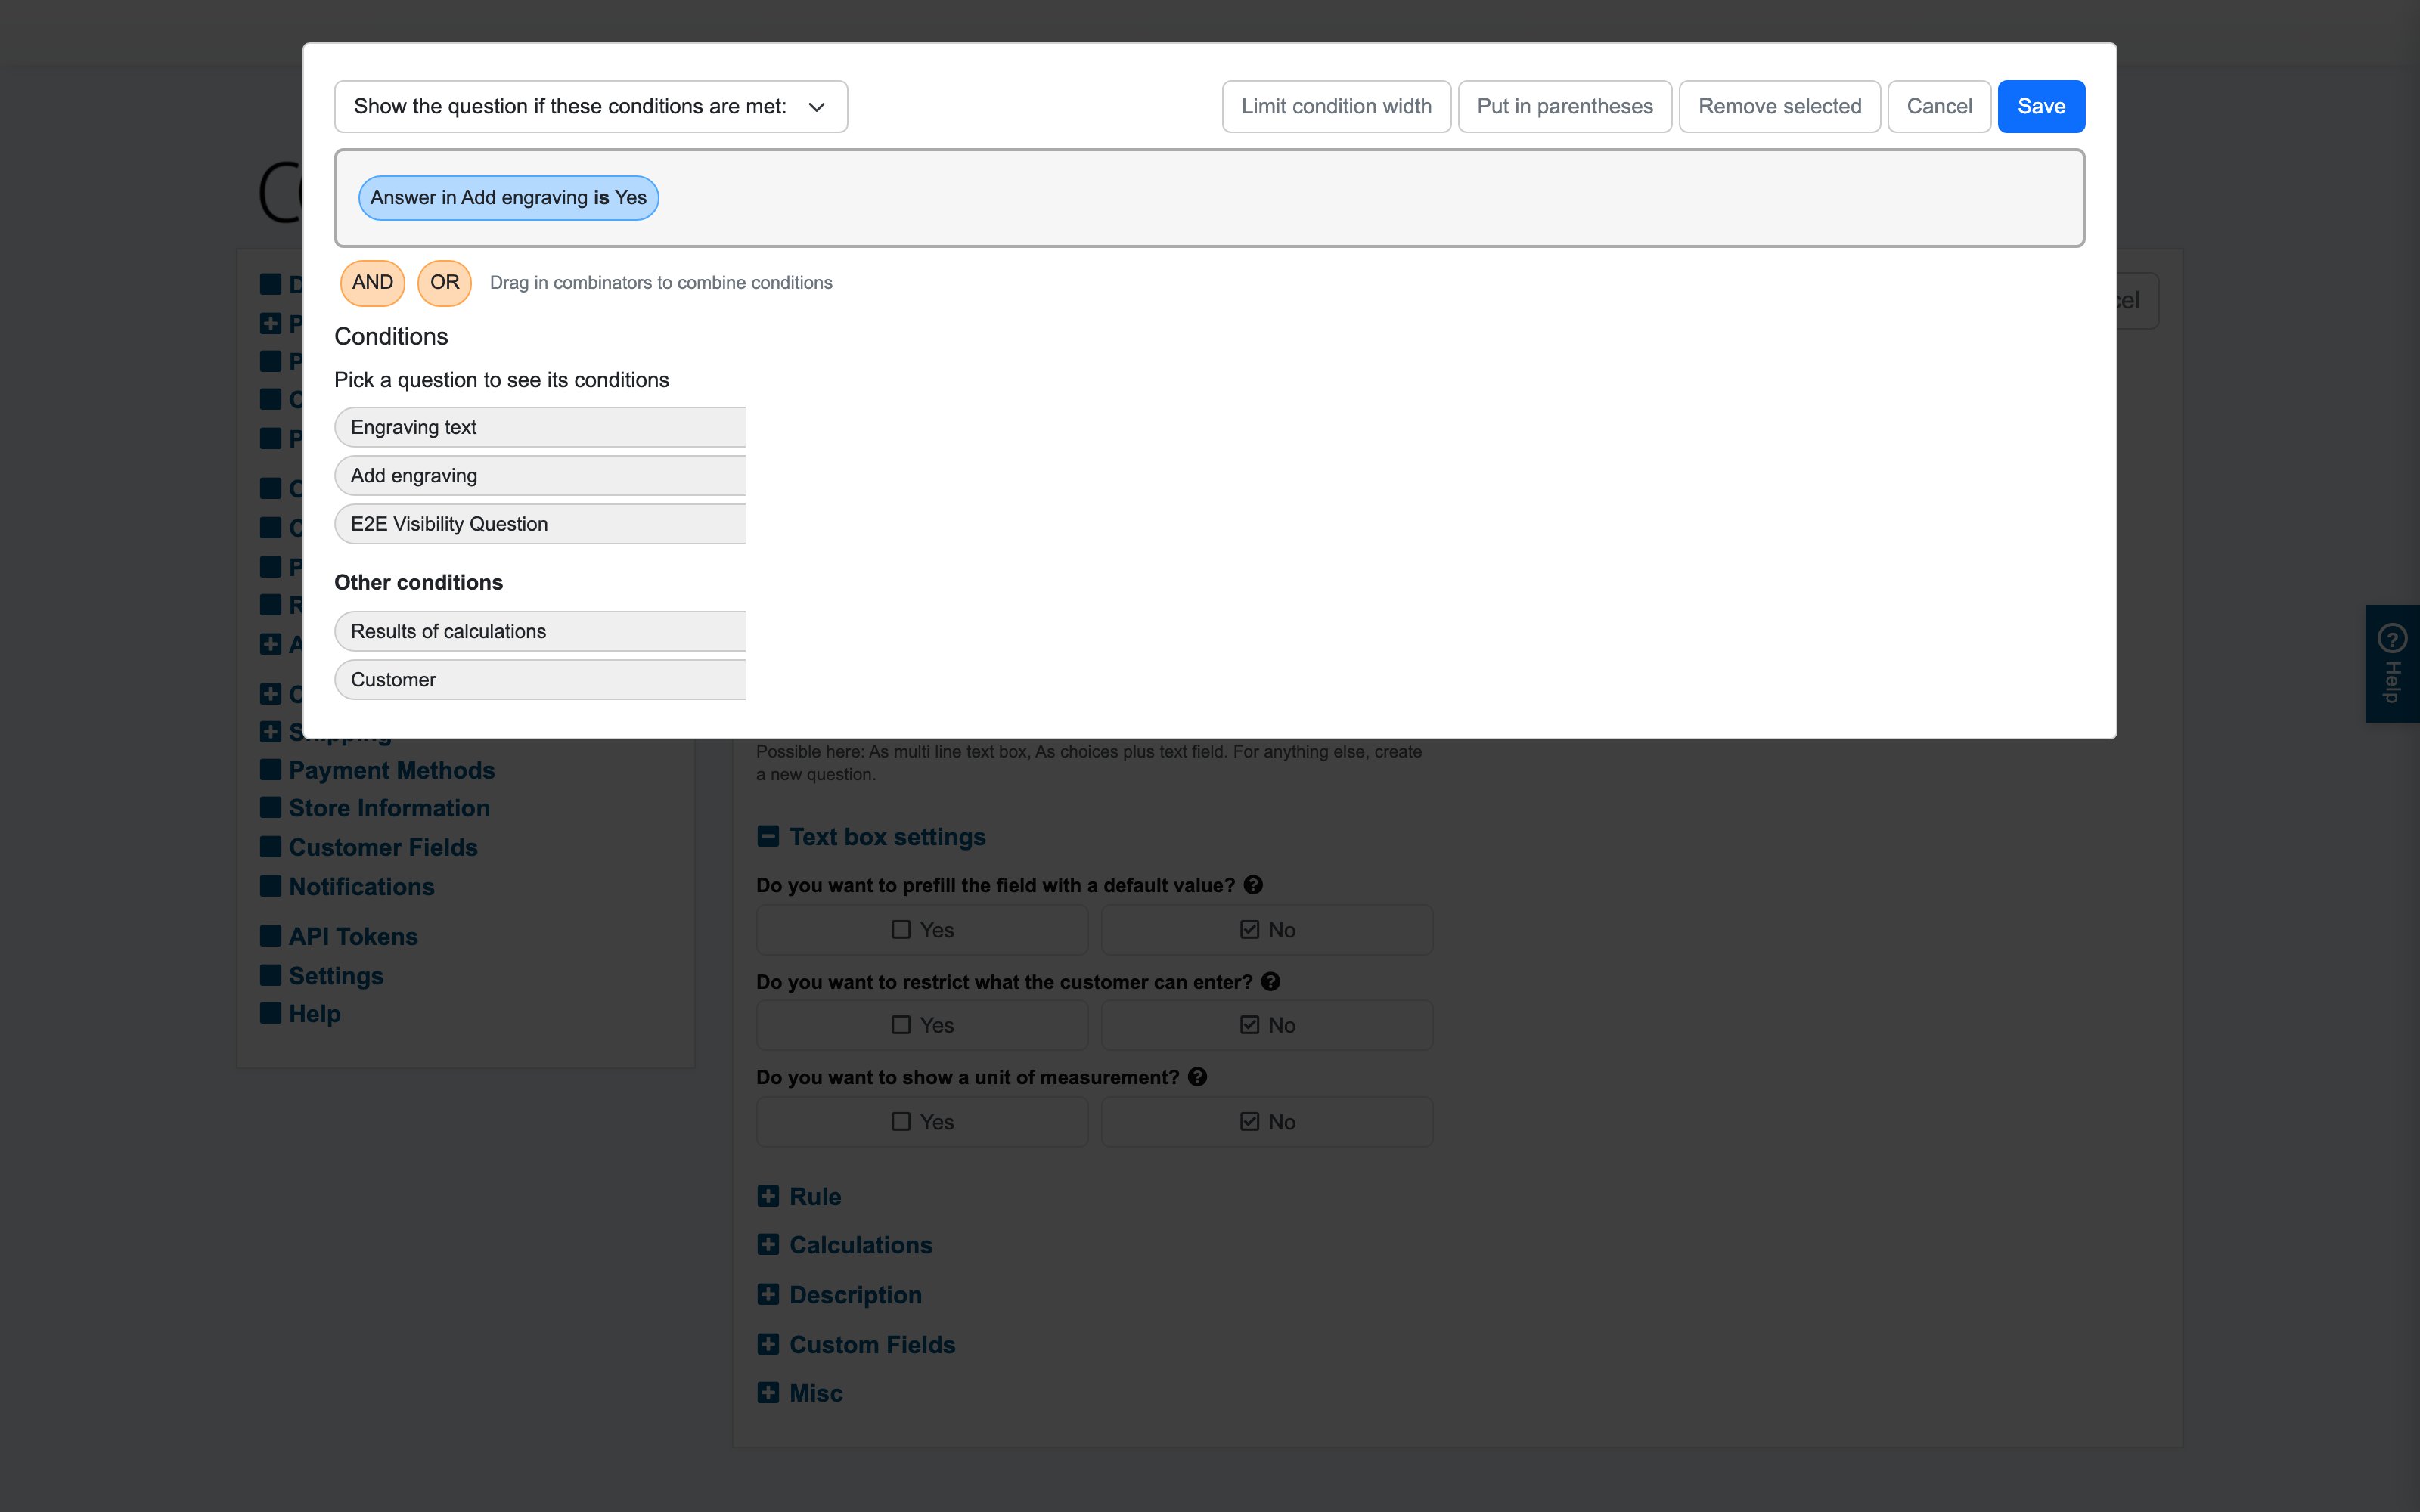Check Yes for restrict customer entry
2420x1512 pixels.
[922, 1025]
